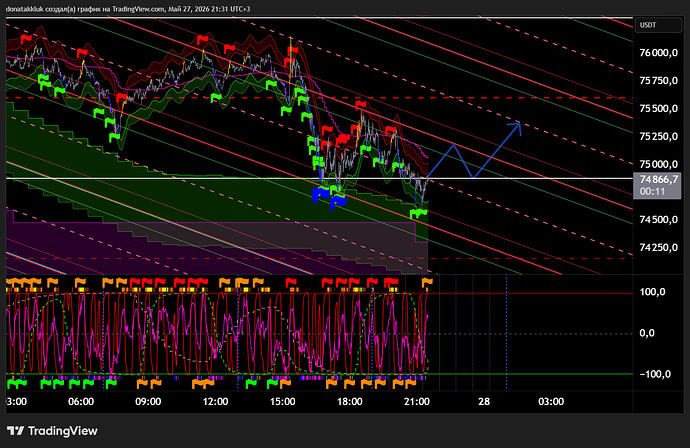Click the 75000,0 price axis label

tap(658, 165)
